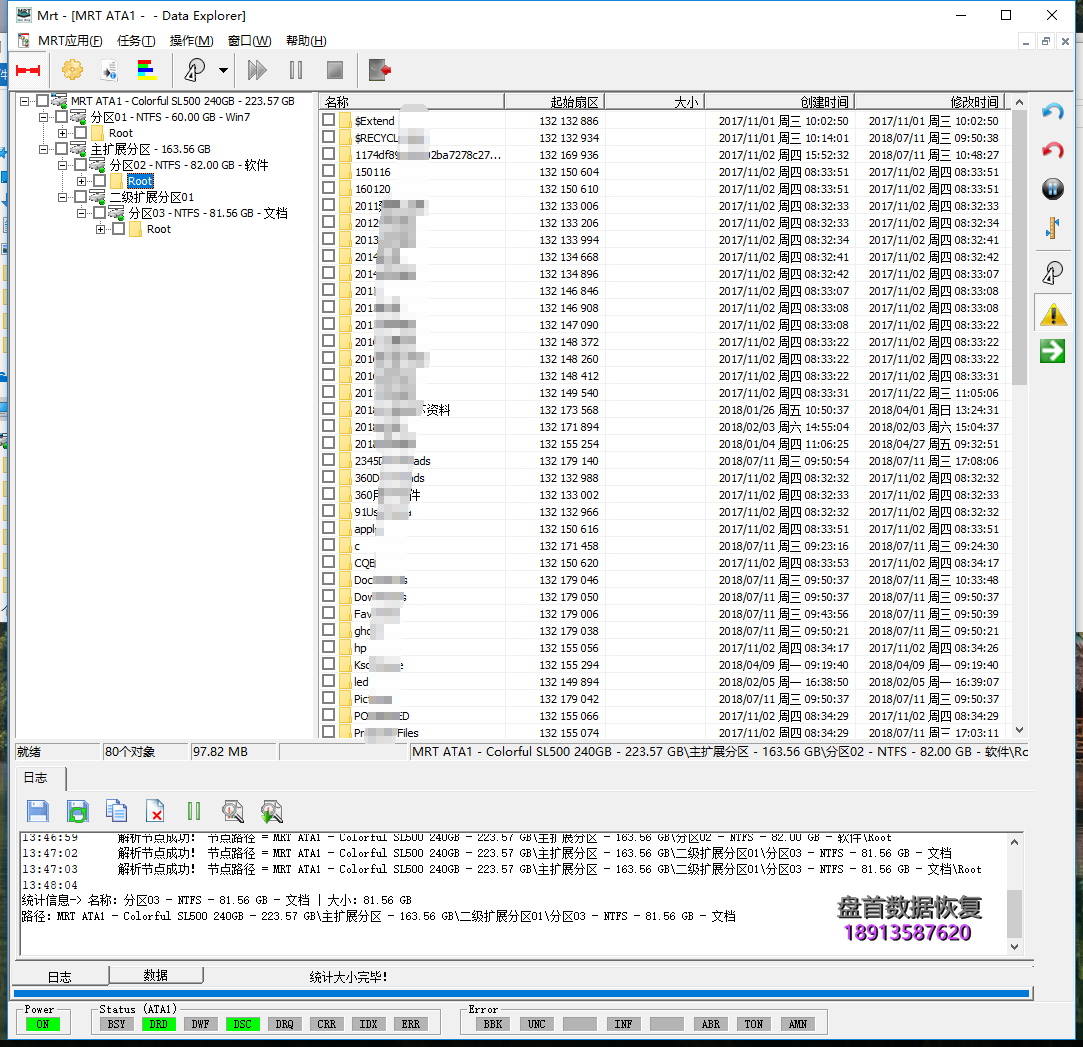Screen dimensions: 1083x1047
Task: Click the orange gear settings toolbar icon
Action: click(72, 70)
